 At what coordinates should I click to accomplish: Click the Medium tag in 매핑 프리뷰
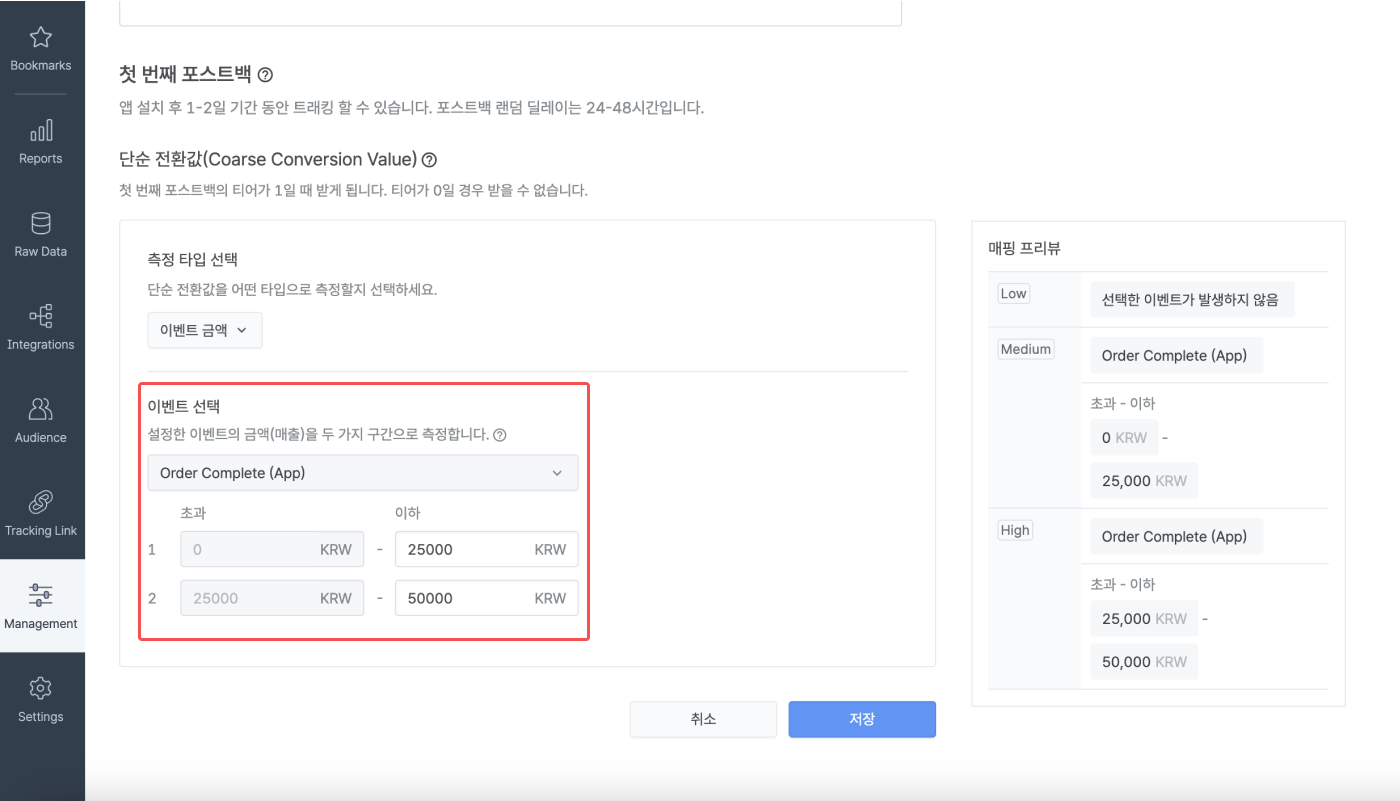click(x=1026, y=349)
